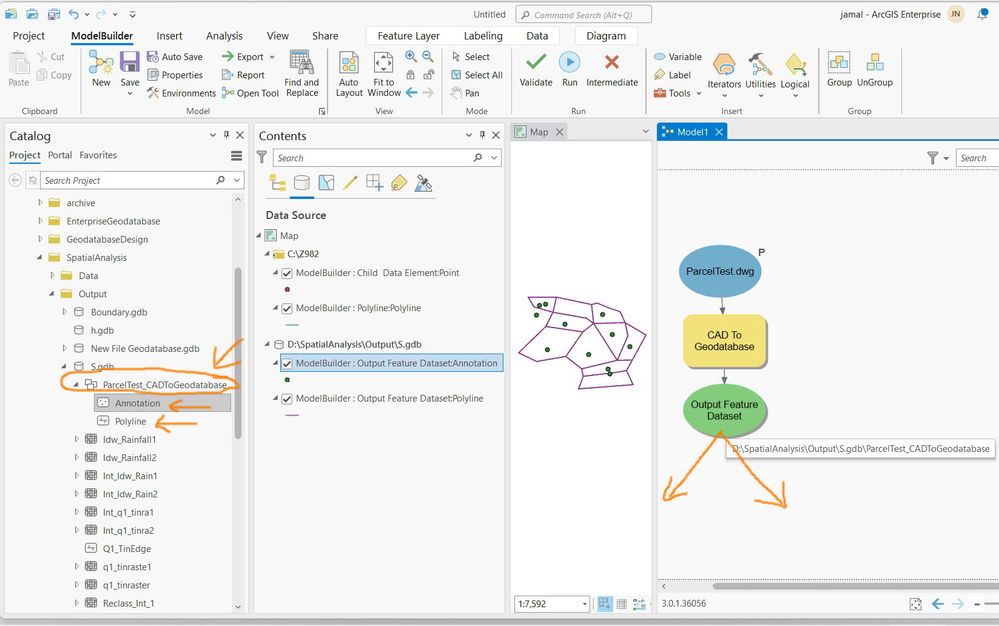Switch to the Map view tab
The image size is (999, 626).
[539, 132]
